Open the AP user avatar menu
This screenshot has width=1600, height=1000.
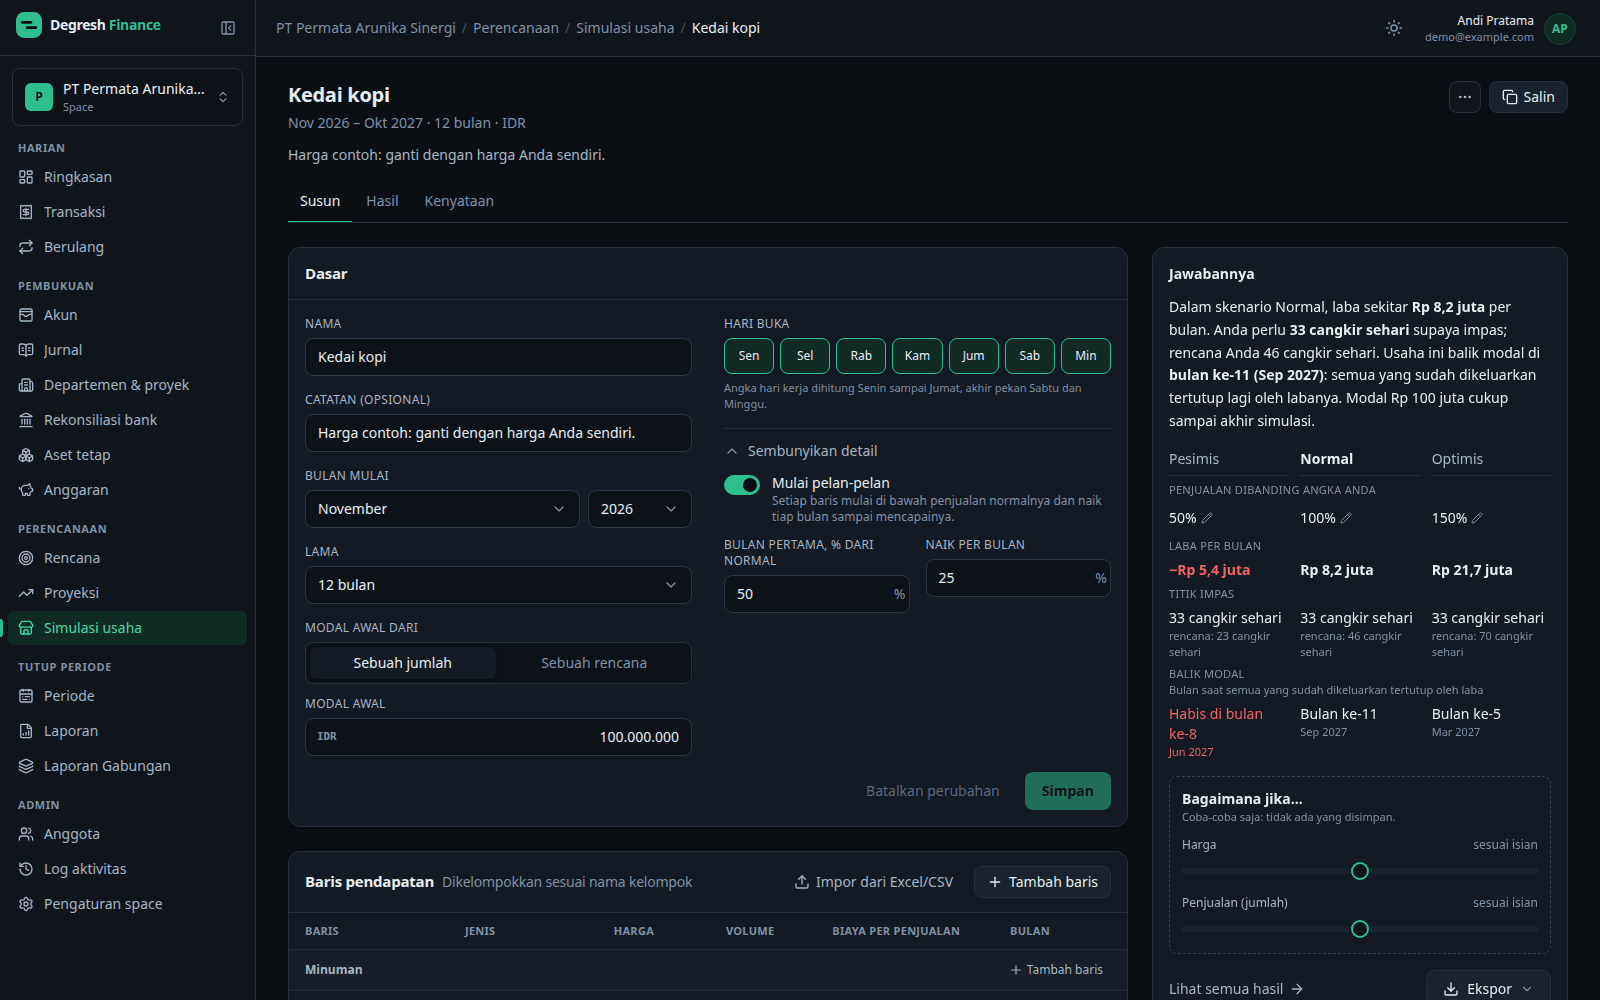tap(1560, 29)
